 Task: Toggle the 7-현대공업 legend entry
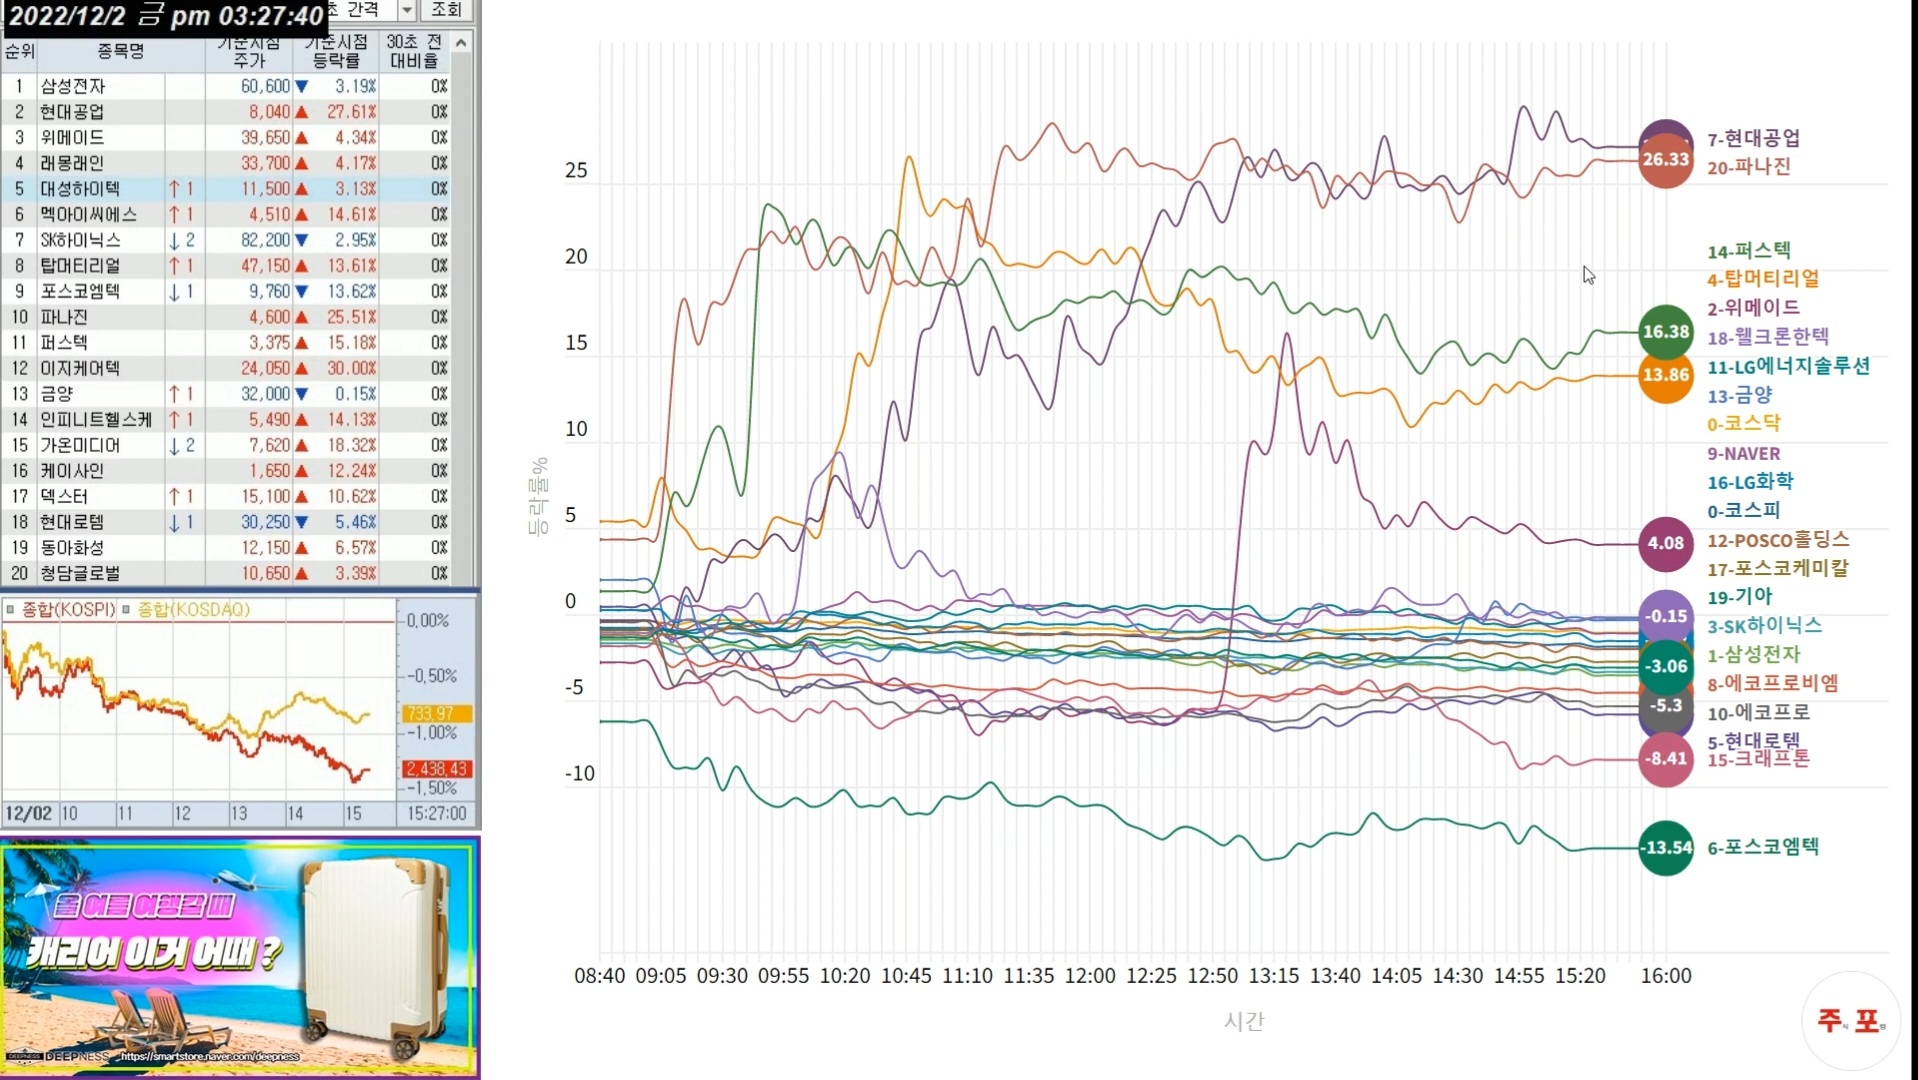[x=1754, y=138]
